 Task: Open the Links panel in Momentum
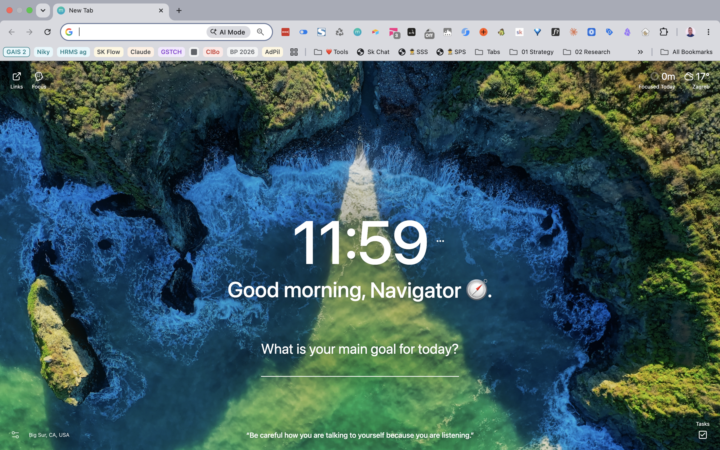coord(17,80)
